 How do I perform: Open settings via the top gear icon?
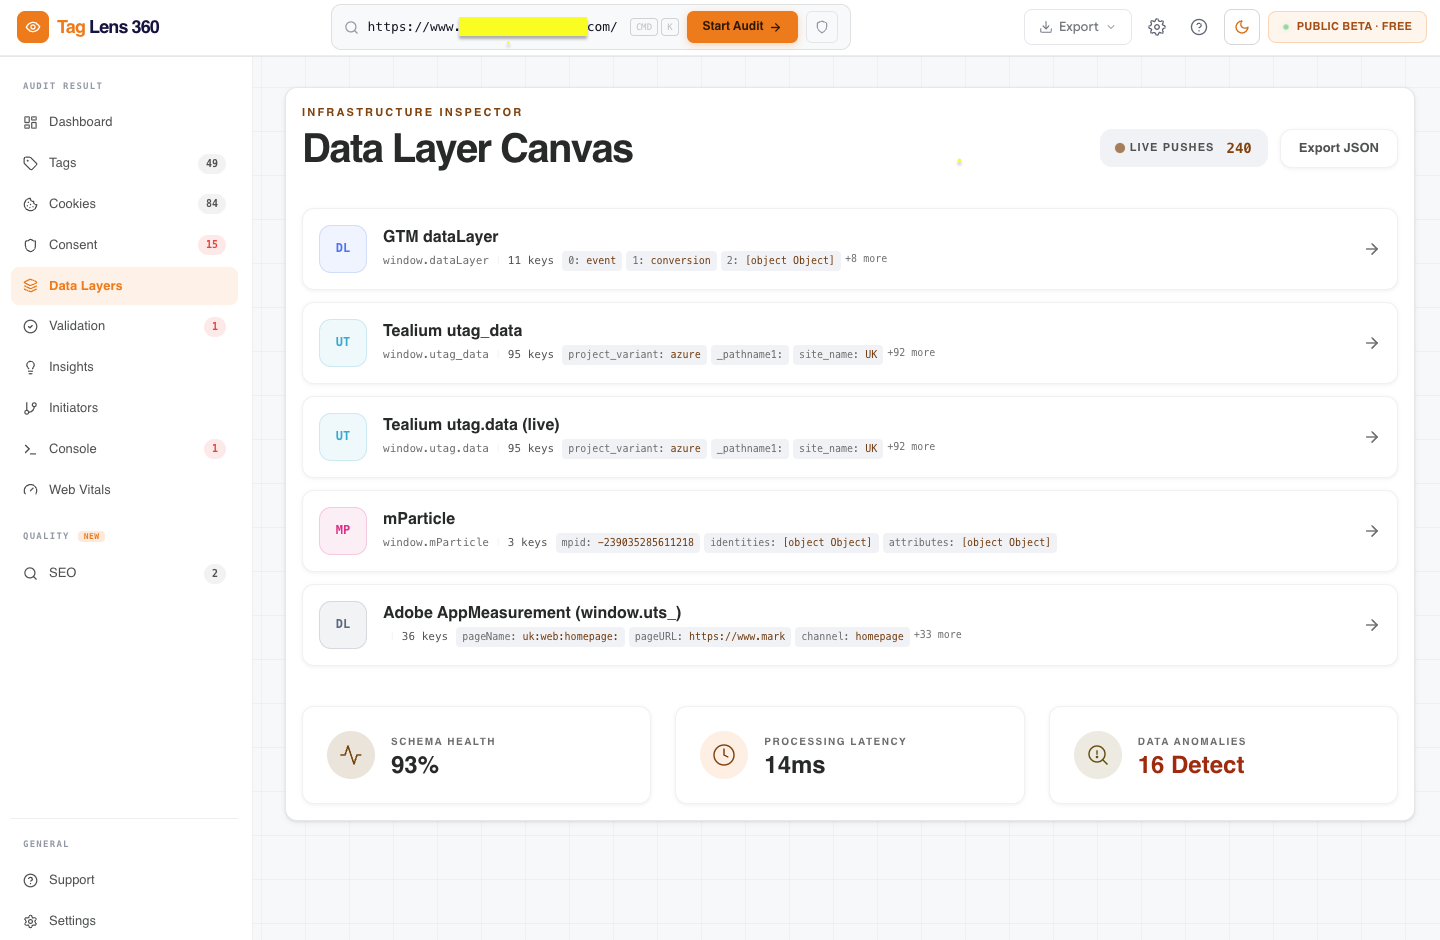(x=1157, y=27)
